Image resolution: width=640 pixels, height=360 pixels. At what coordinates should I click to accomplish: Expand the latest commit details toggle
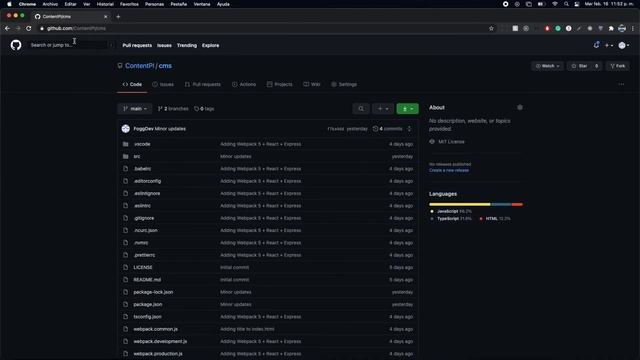[409, 129]
